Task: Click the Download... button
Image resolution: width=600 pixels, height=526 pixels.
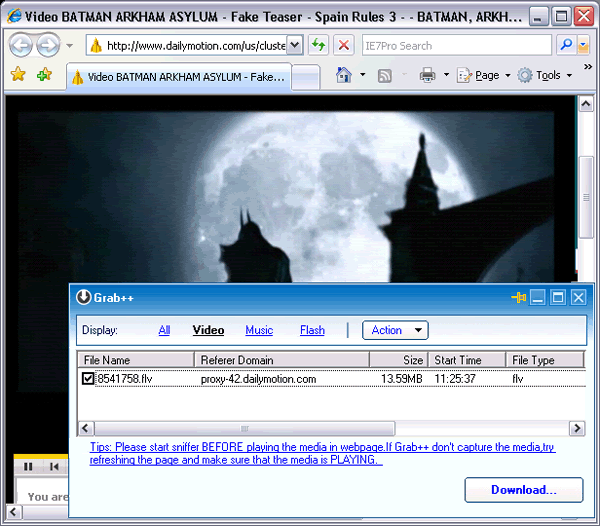Action: pyautogui.click(x=524, y=490)
